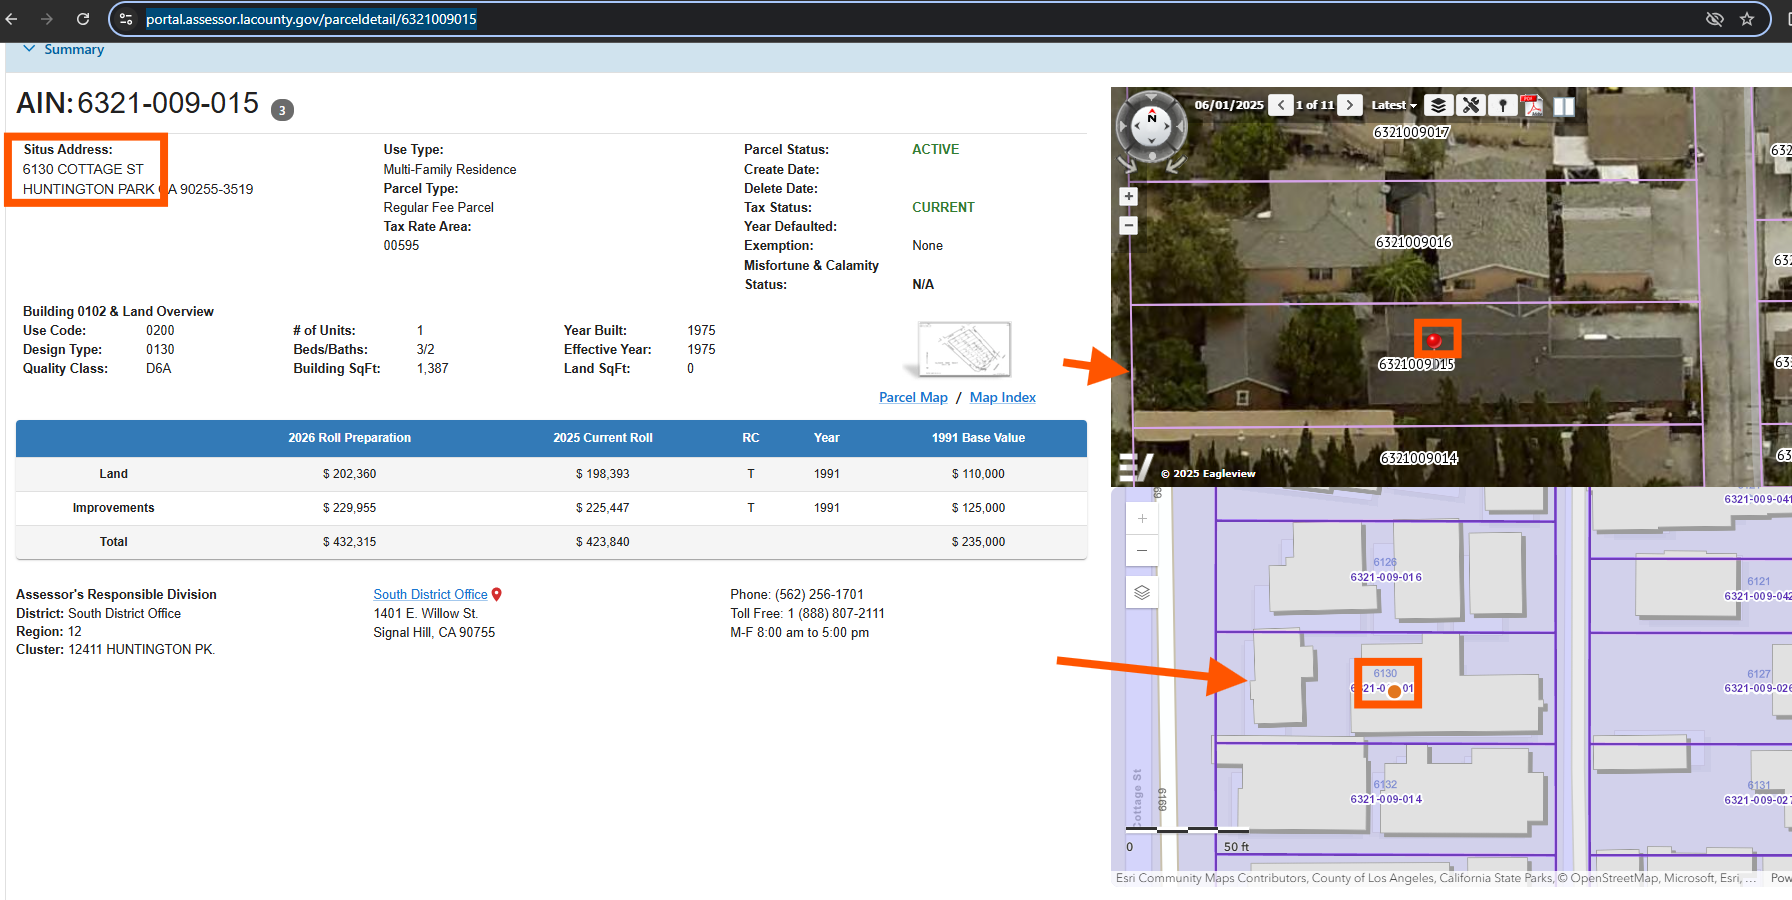
Task: Bookmark this page with the star icon
Action: pos(1747,19)
